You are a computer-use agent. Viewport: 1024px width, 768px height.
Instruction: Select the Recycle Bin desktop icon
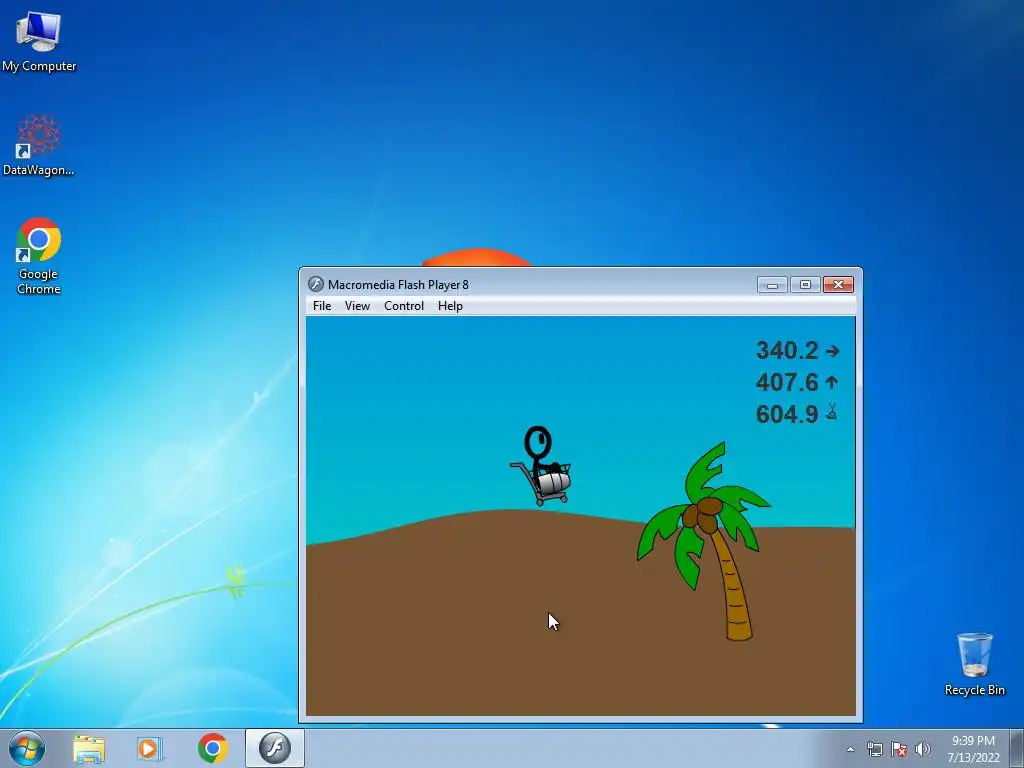974,664
